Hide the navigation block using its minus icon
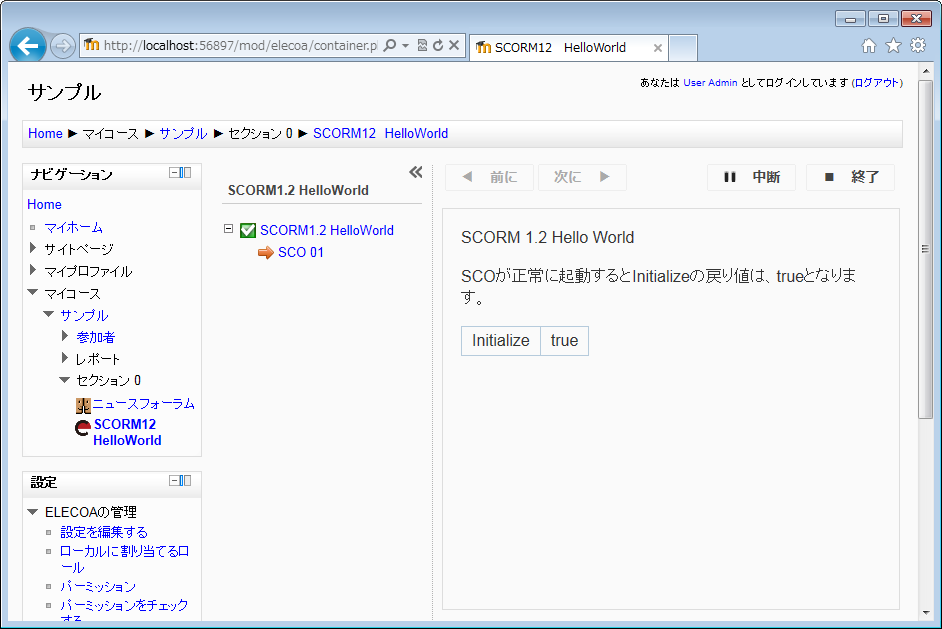The image size is (942, 629). pos(174,173)
